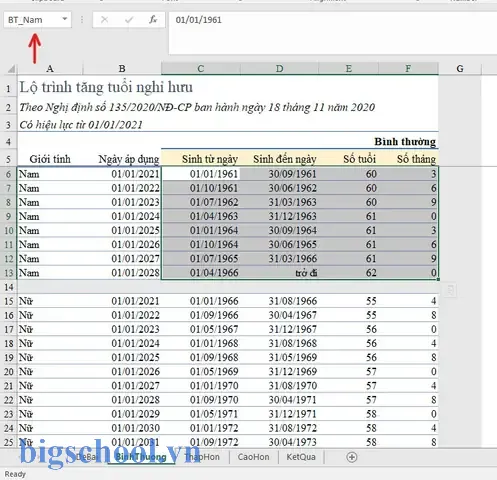Click the 'Có hiệu lực từ 01/01/2021' cell
The image size is (497, 480).
81,125
